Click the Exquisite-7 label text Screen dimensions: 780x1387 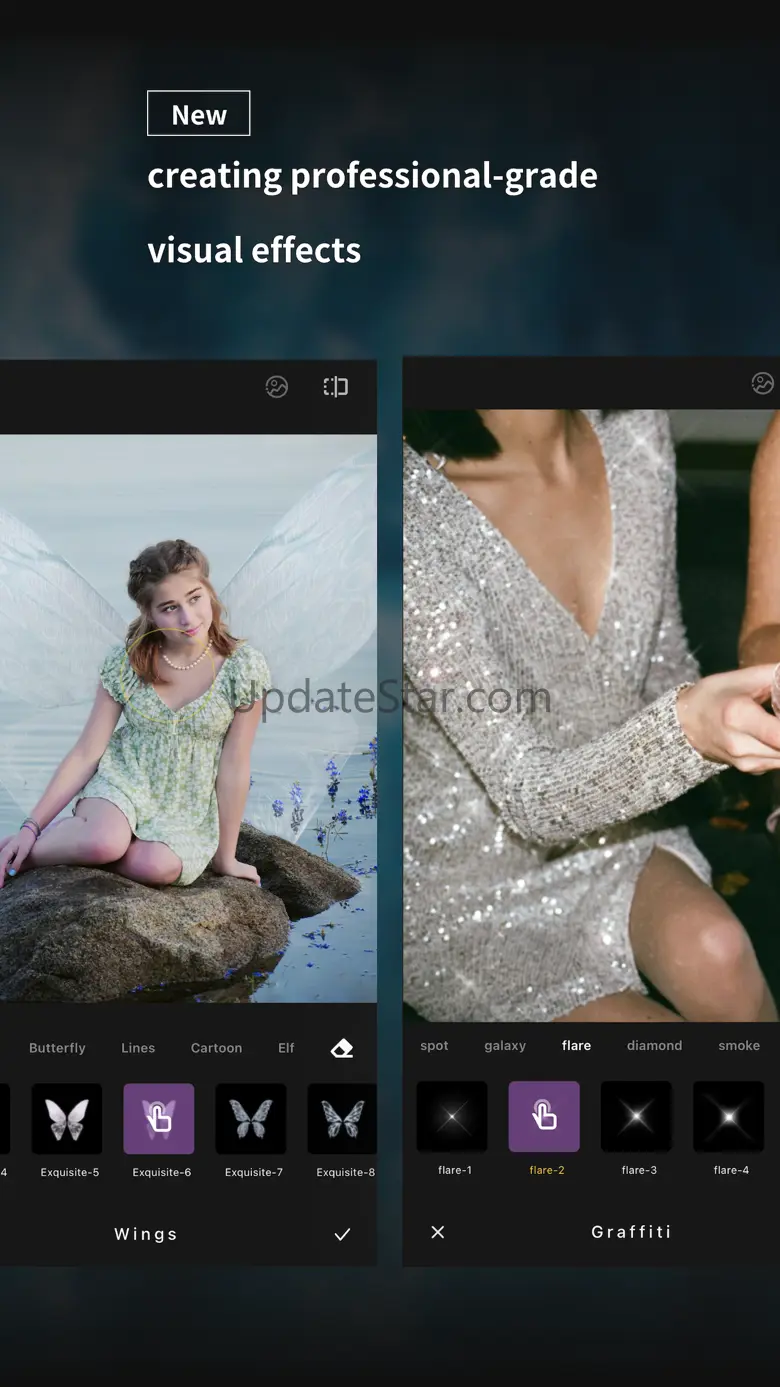254,1172
